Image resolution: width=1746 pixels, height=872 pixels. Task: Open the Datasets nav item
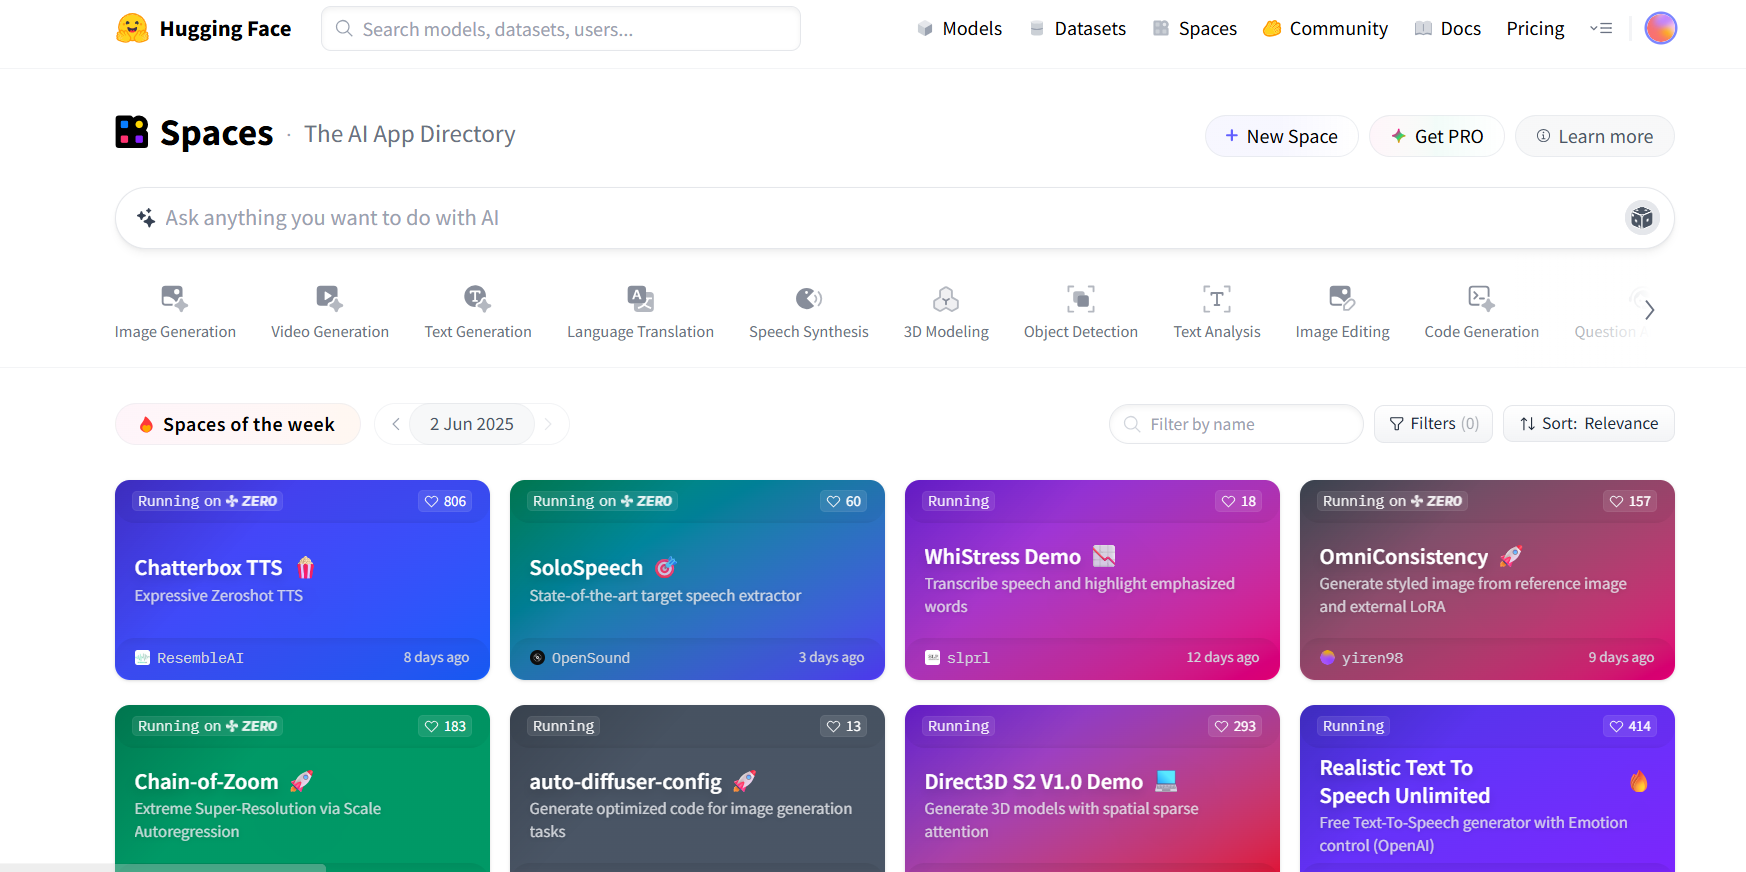(1078, 29)
